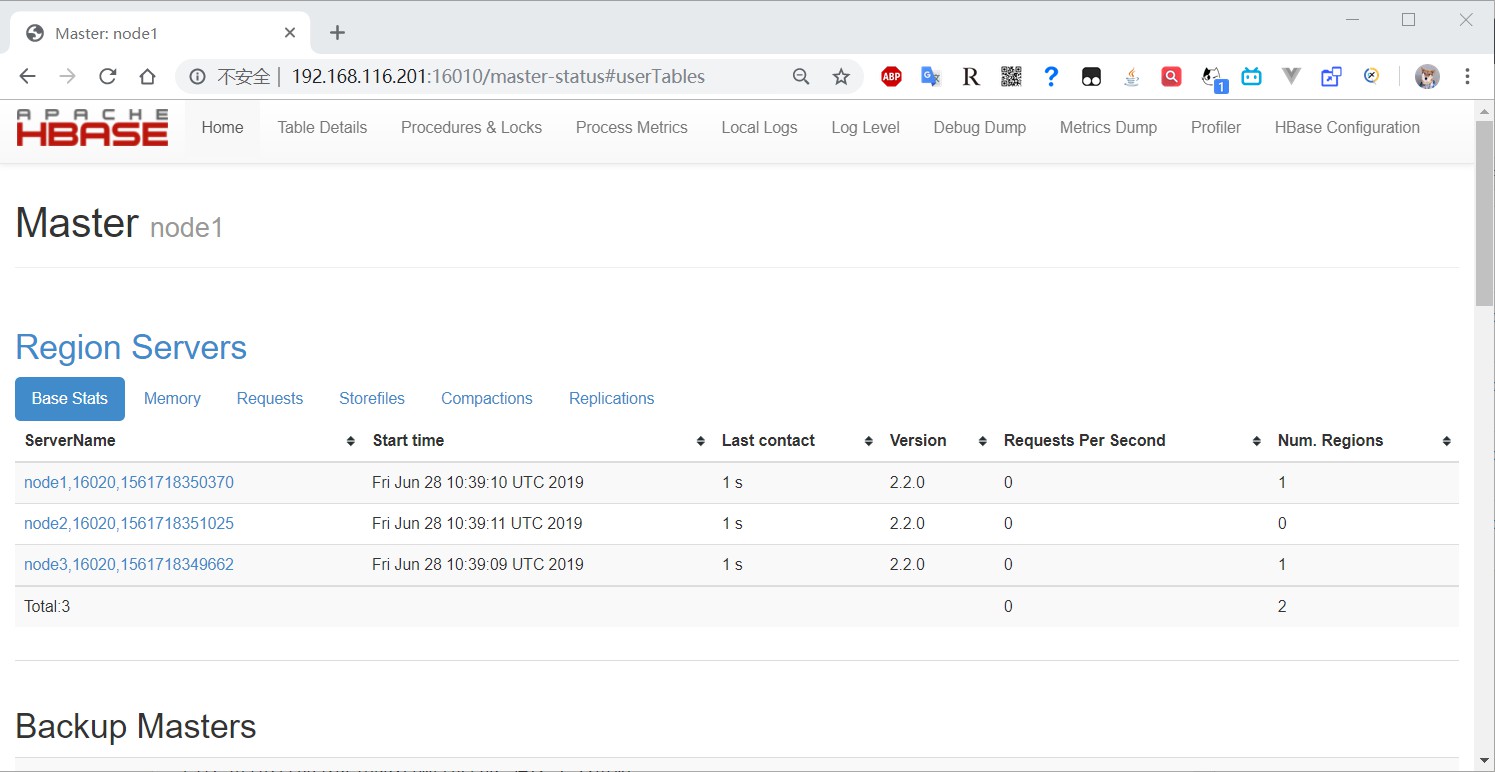This screenshot has height=772, width=1495.
Task: Click the Master node1 page heading
Action: (120, 223)
